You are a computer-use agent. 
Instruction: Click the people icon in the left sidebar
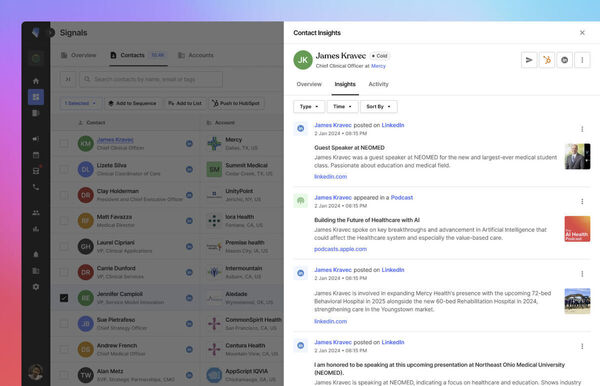tap(36, 213)
